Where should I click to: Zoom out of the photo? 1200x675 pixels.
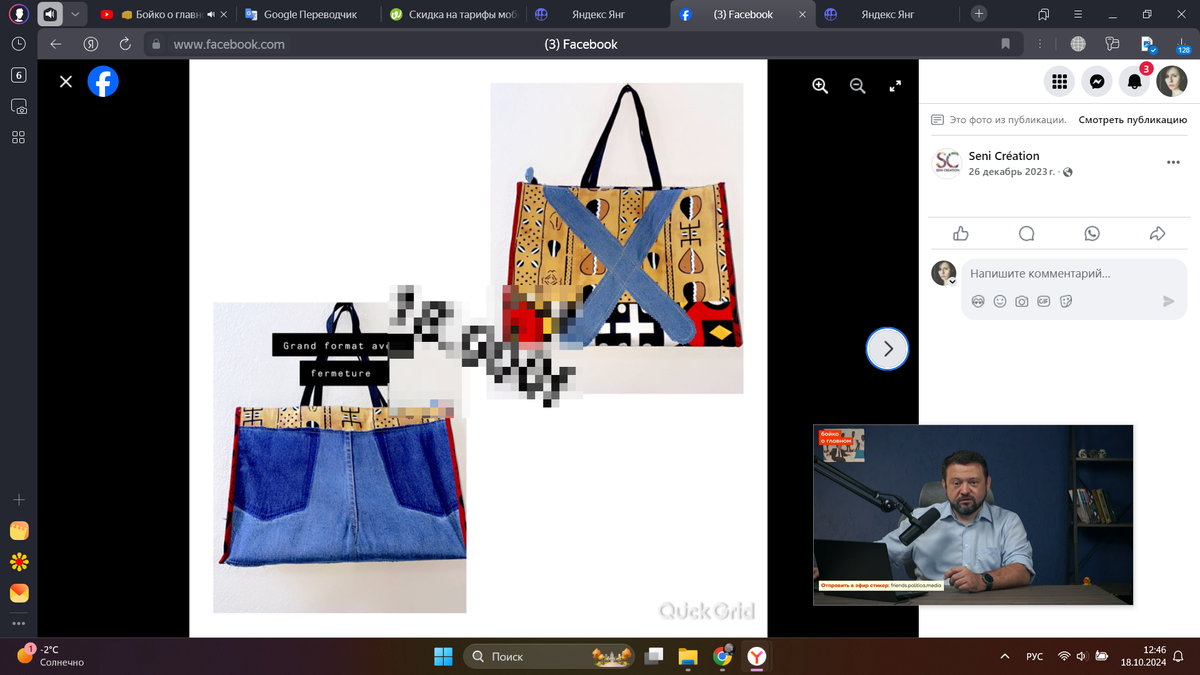click(857, 86)
